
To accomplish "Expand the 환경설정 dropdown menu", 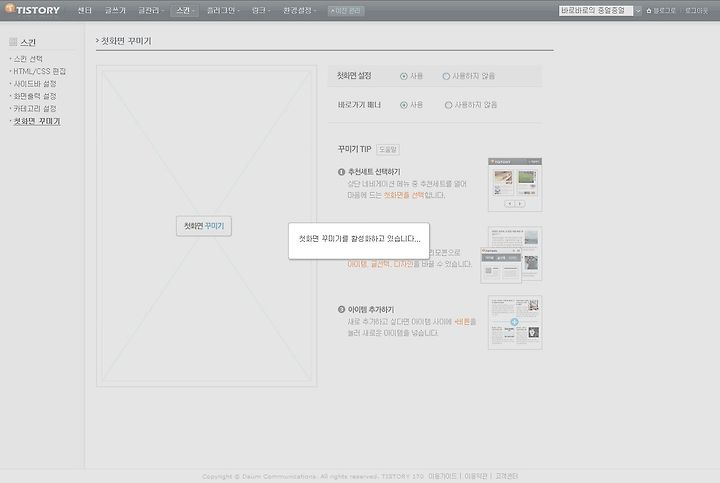I will click(x=299, y=10).
